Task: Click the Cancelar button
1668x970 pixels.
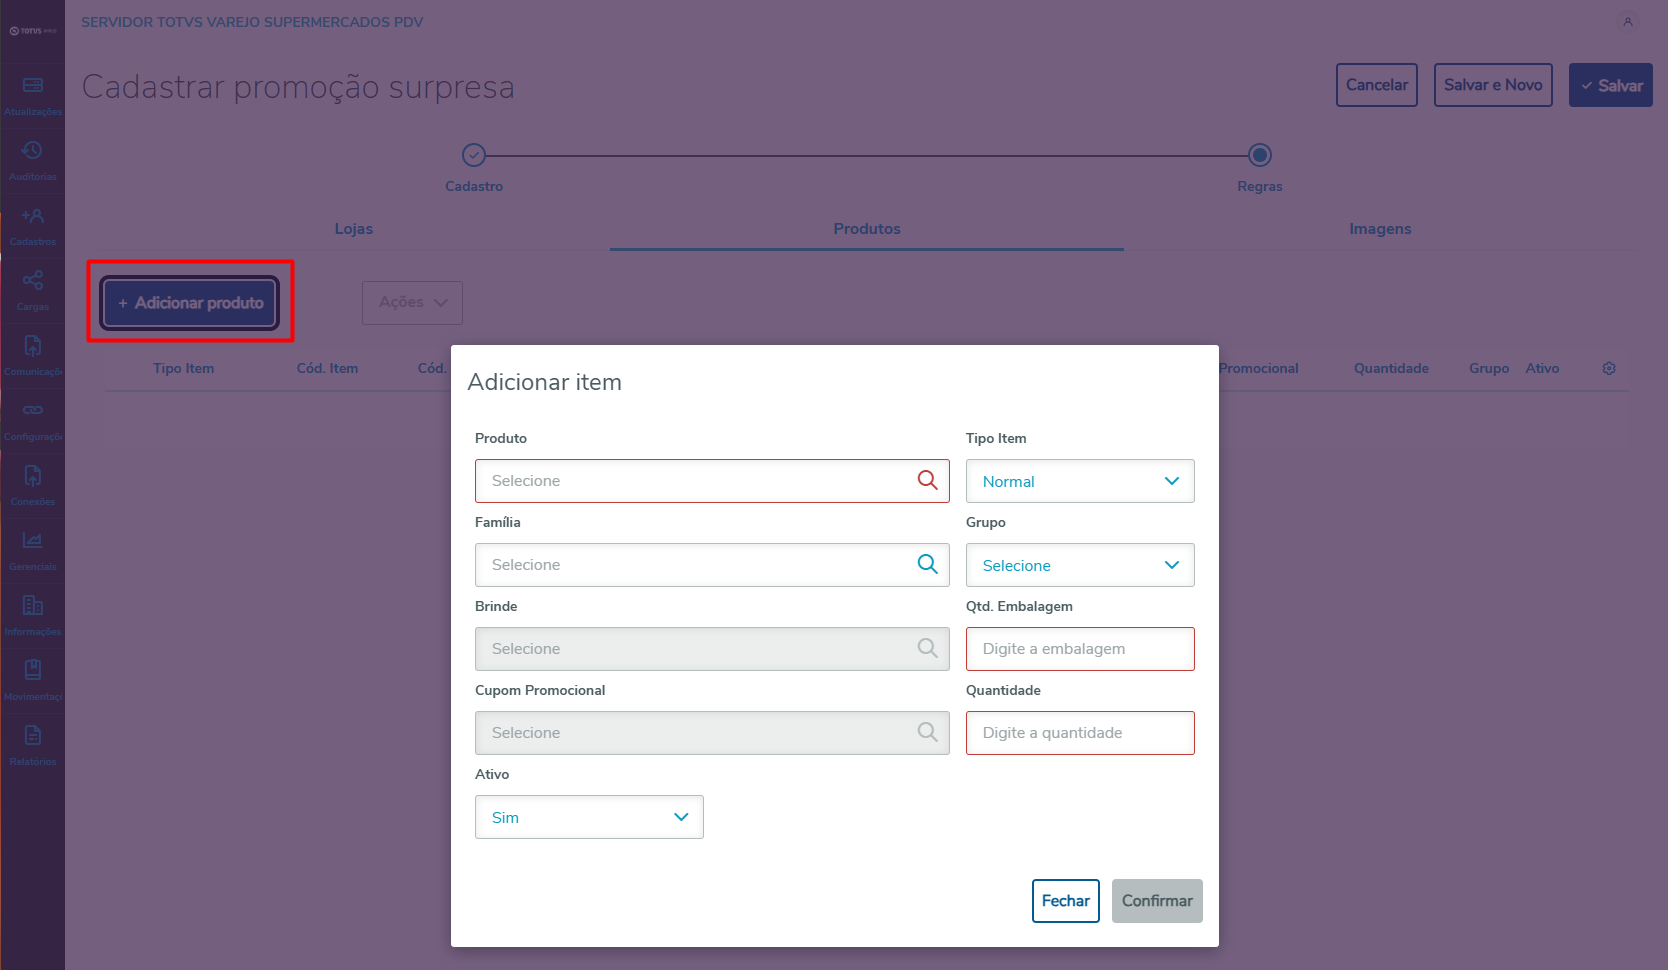Action: pos(1376,85)
